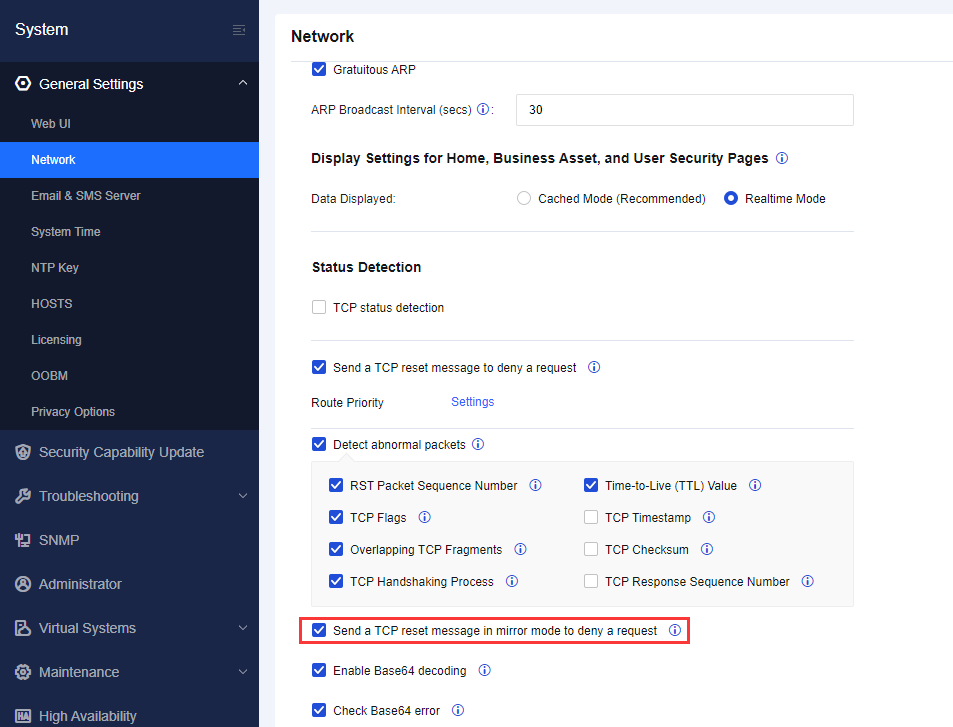Open the Licensing page

[56, 340]
